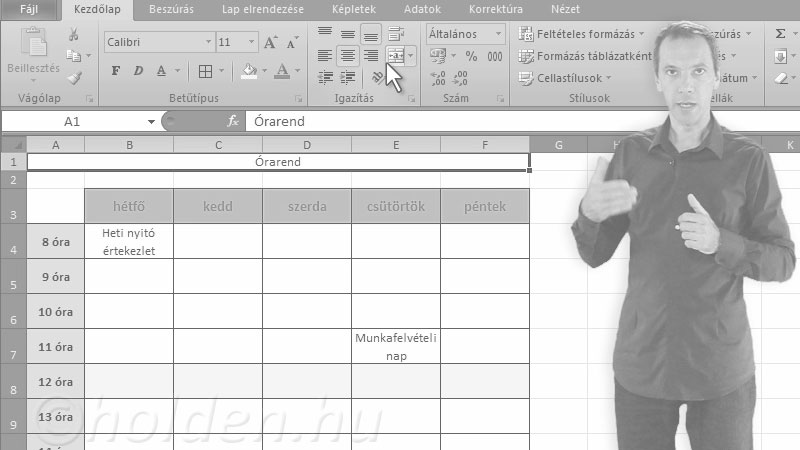Open font color dropdown arrow

click(297, 71)
